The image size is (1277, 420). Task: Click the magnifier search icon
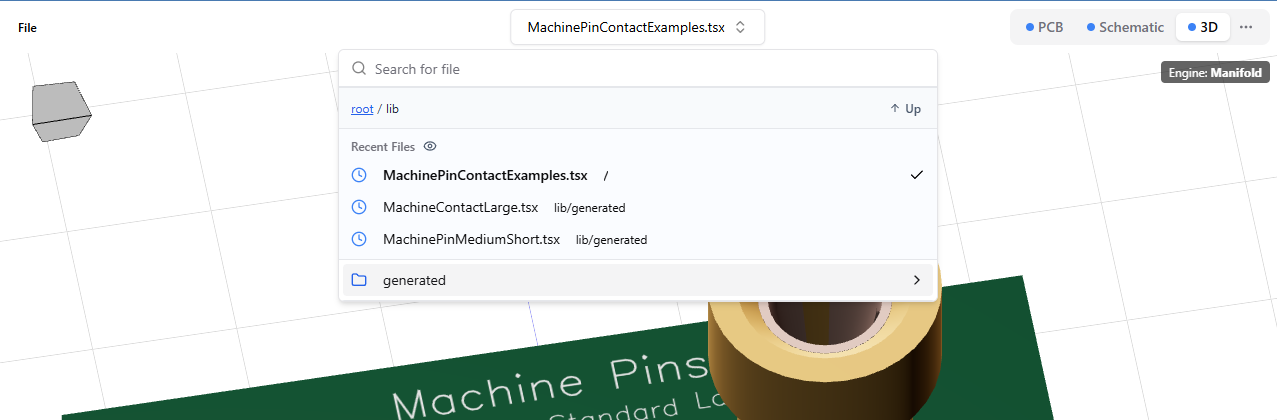360,69
